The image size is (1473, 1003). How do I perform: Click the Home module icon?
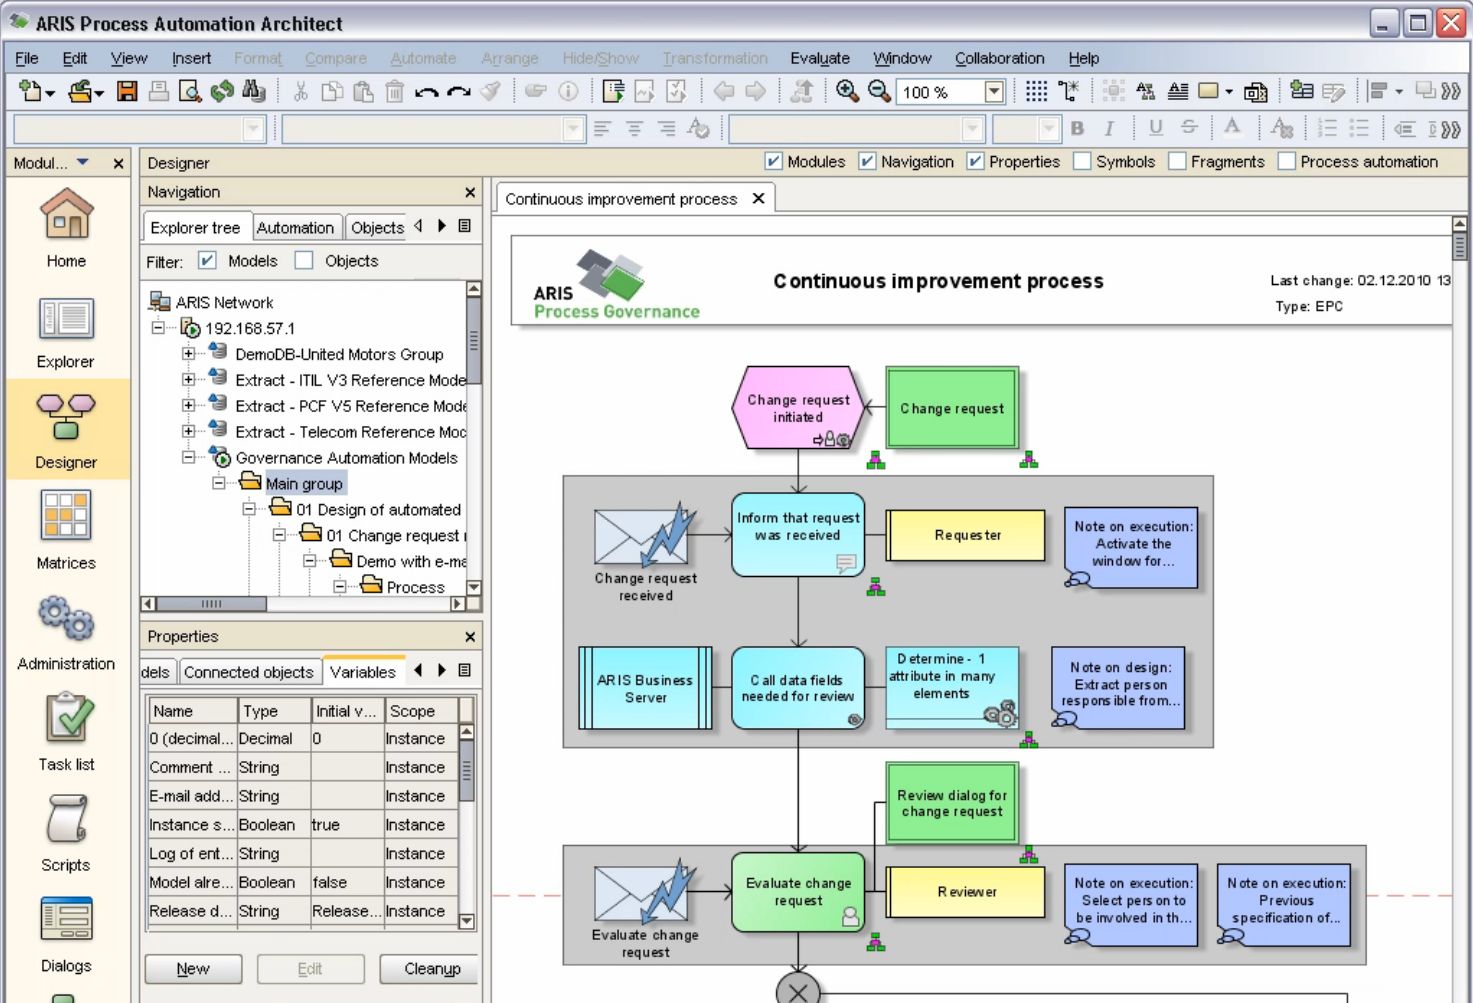pos(66,214)
